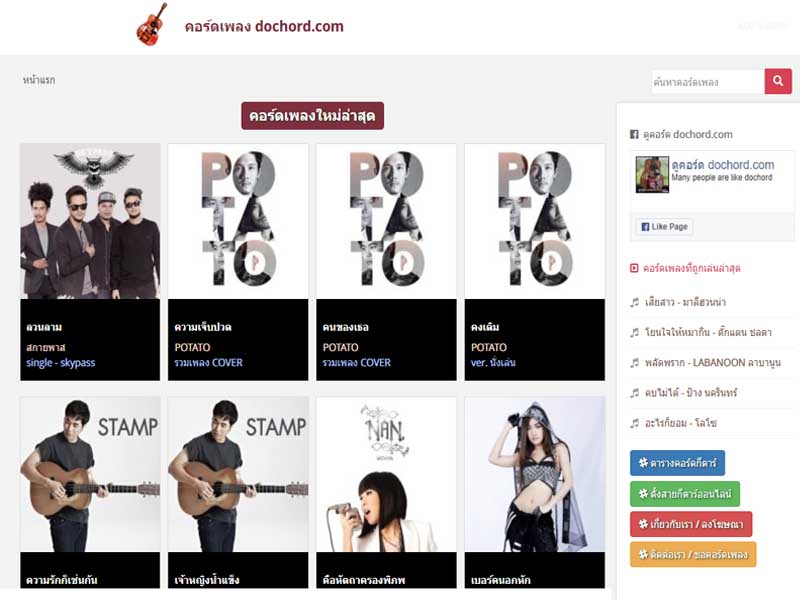Click the dochord Facebook page avatar
This screenshot has width=800, height=600.
[652, 174]
